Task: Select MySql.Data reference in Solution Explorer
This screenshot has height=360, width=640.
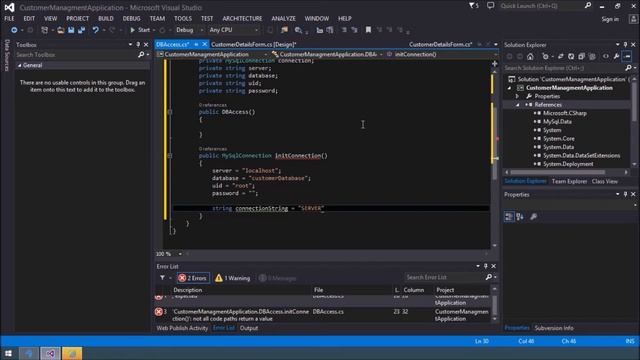Action: (557, 122)
